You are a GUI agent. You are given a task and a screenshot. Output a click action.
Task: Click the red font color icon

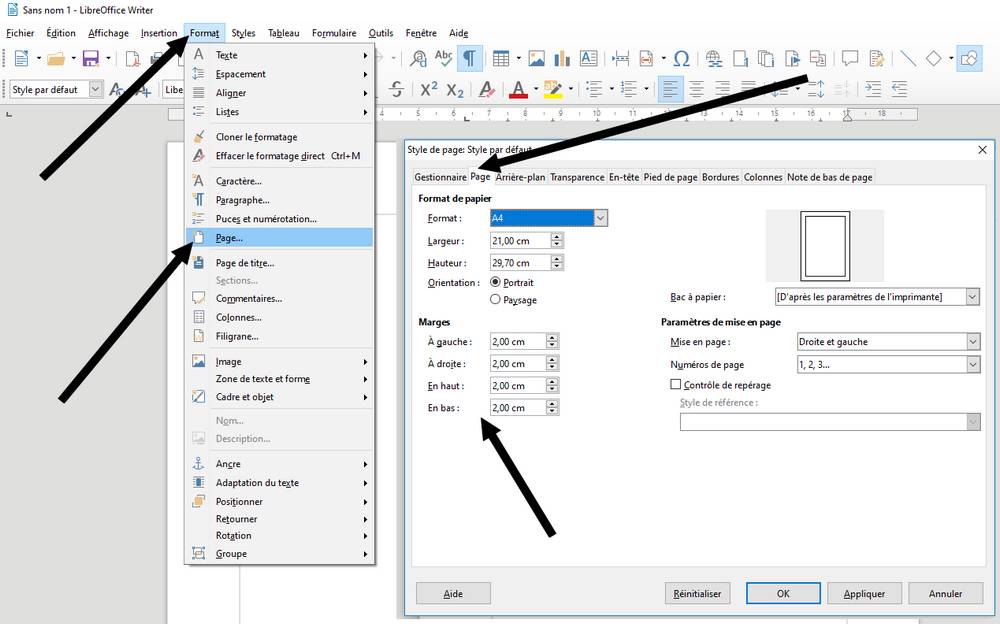(518, 89)
